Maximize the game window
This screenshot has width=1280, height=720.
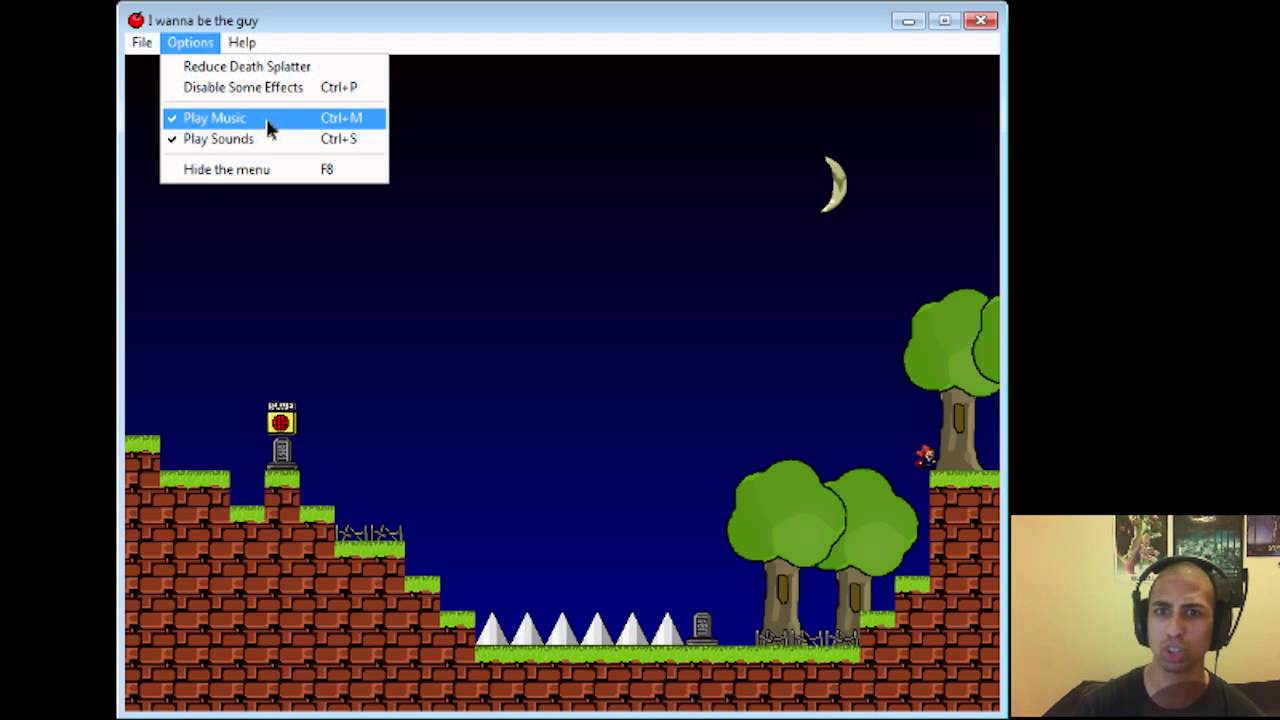(x=944, y=20)
